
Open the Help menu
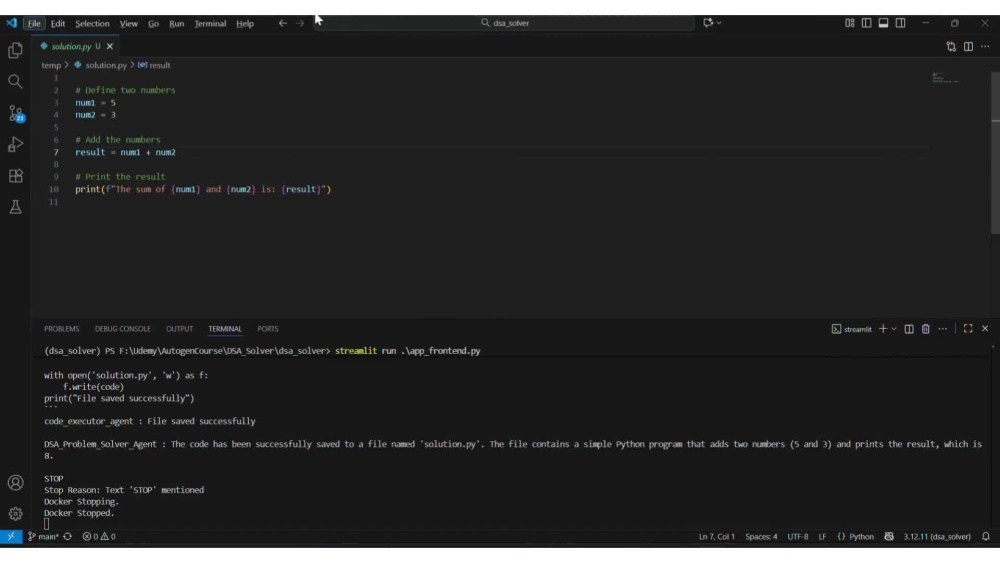[245, 24]
